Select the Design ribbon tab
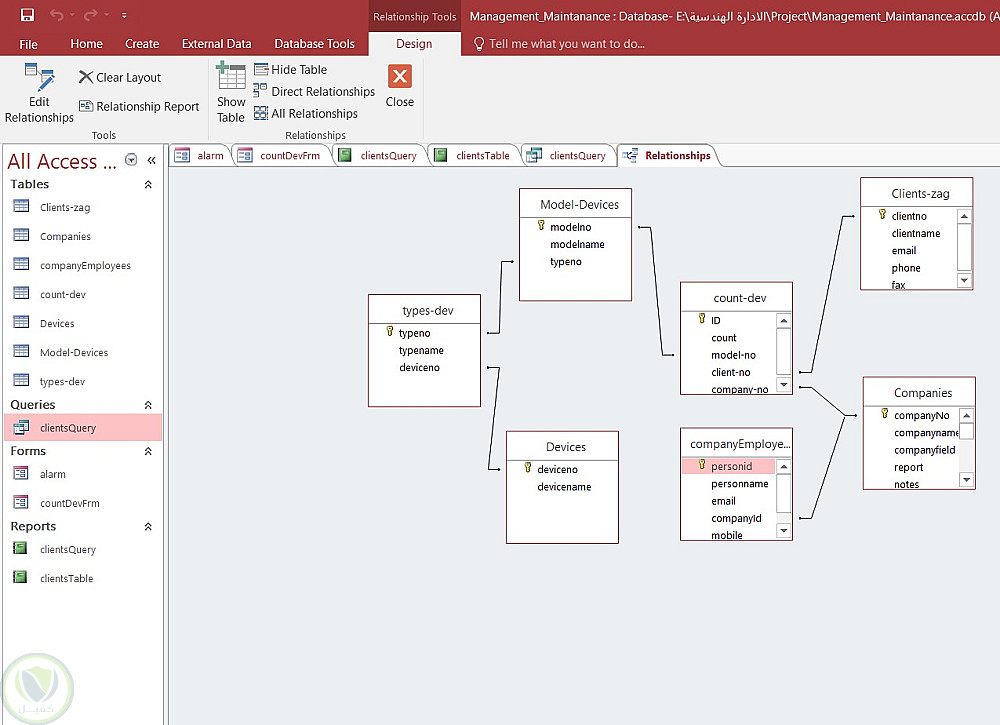Viewport: 1000px width, 725px height. click(414, 43)
